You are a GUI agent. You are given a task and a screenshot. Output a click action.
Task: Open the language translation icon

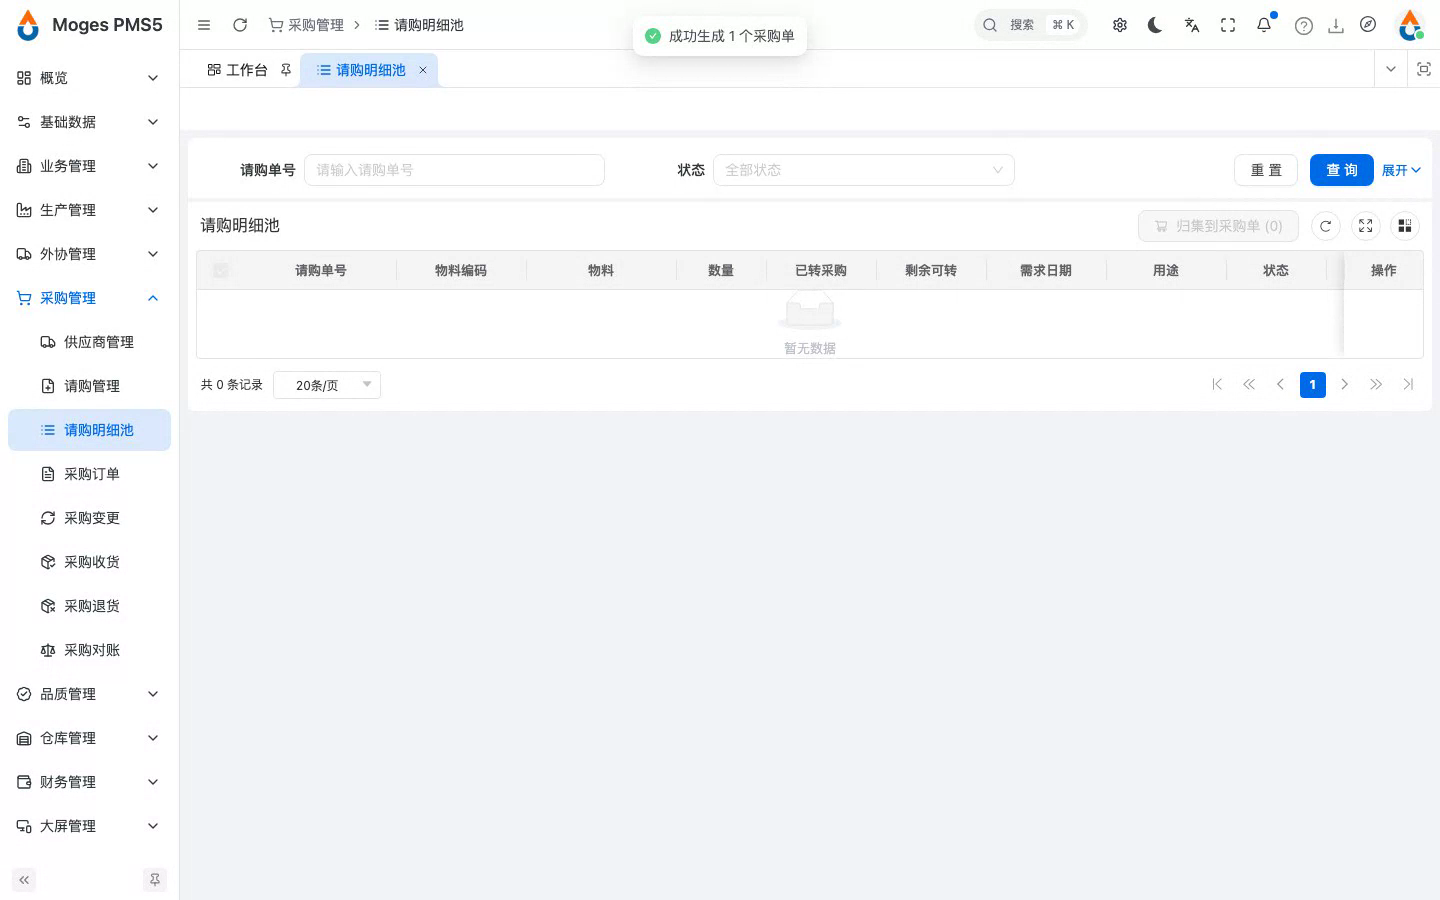1192,25
